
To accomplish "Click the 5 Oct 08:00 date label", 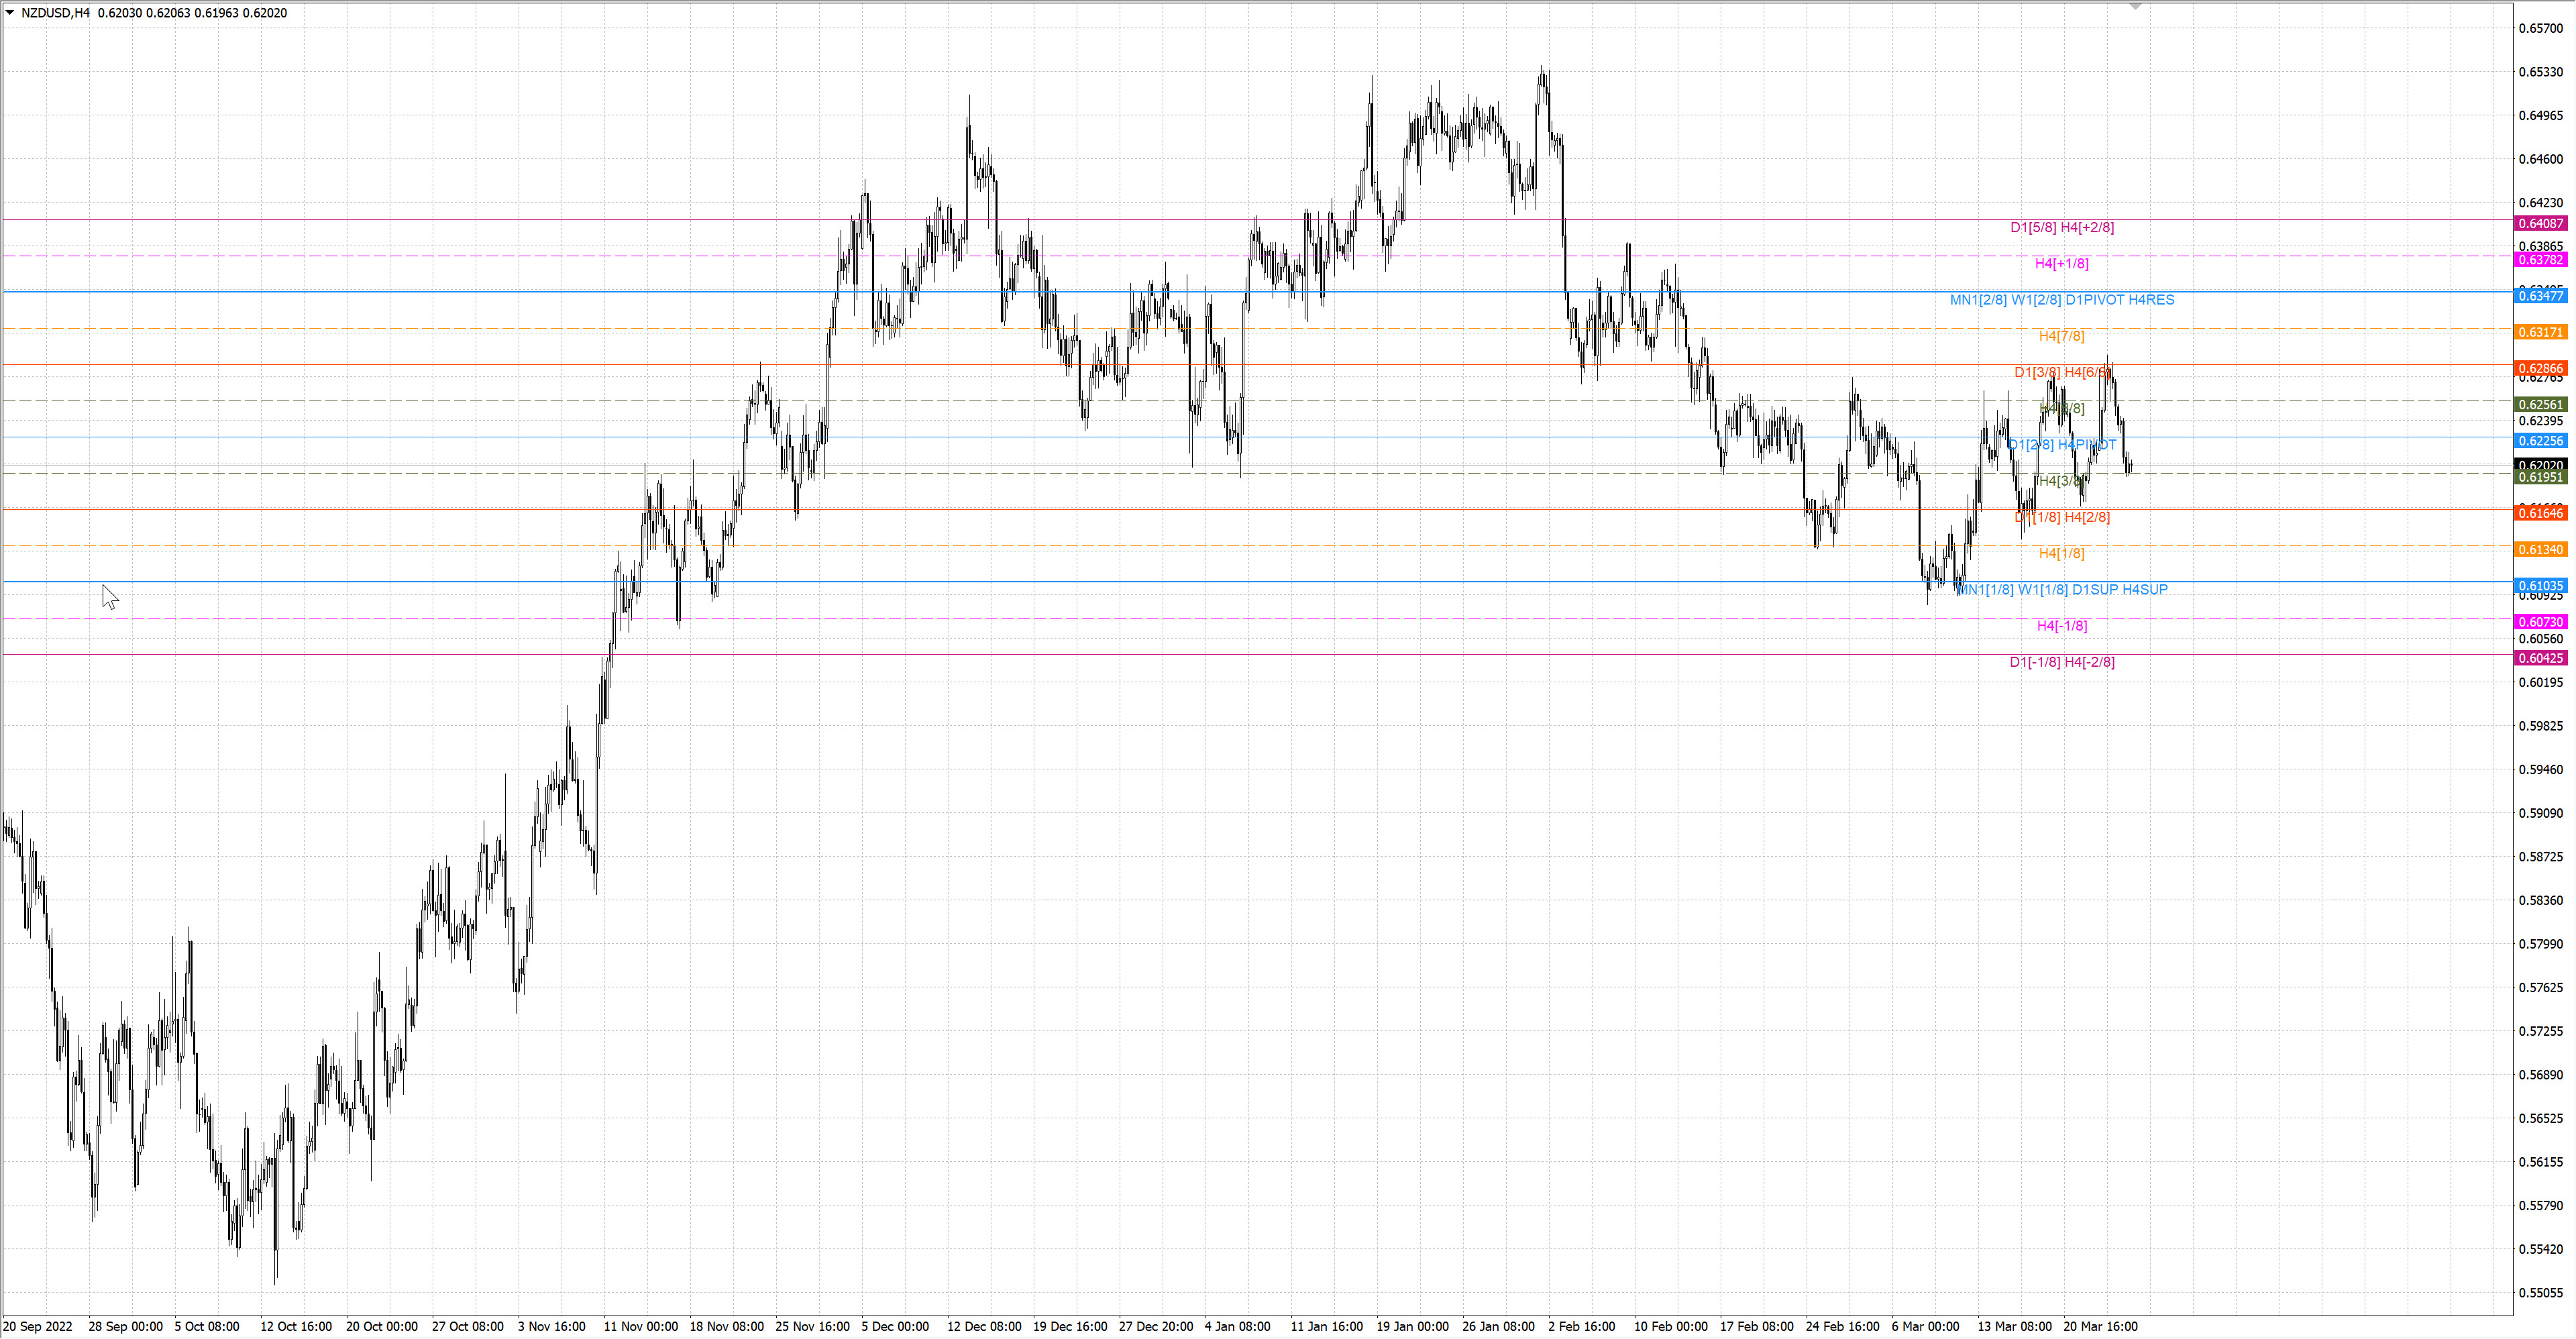I will [x=207, y=1327].
